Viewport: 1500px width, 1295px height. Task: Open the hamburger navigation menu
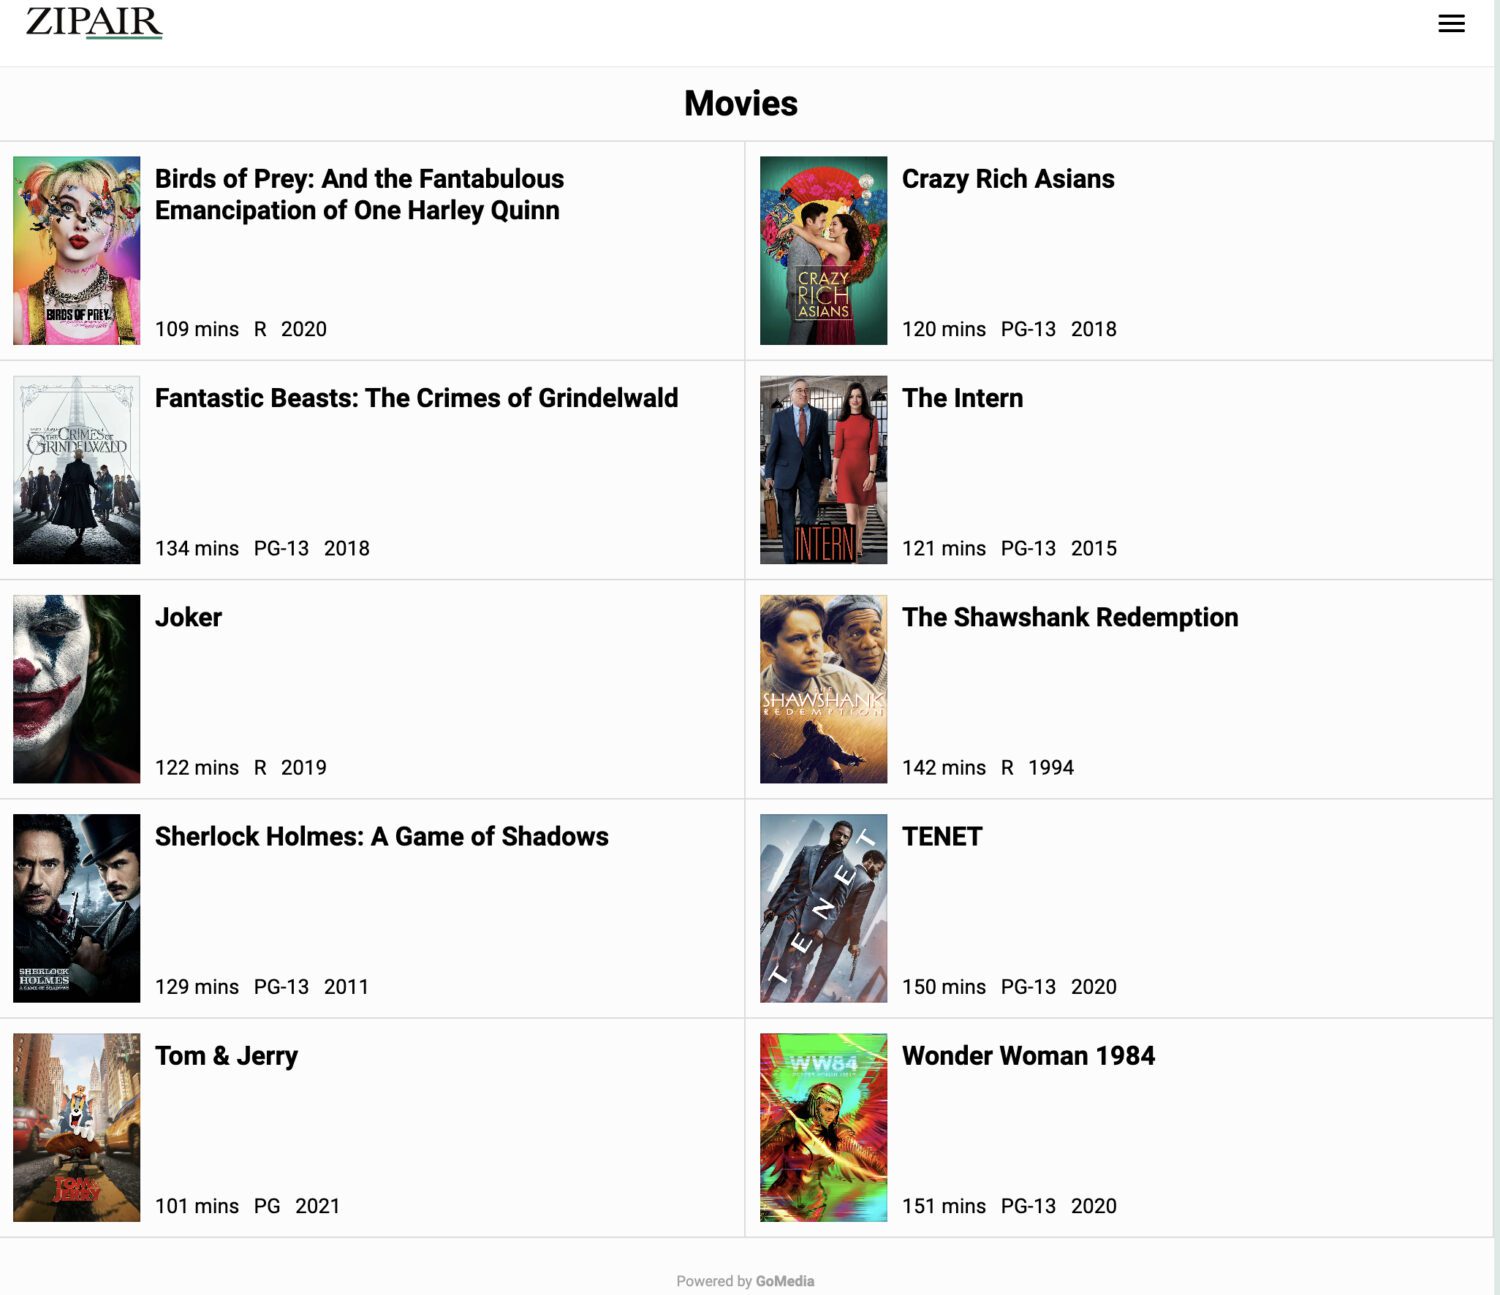(x=1450, y=24)
